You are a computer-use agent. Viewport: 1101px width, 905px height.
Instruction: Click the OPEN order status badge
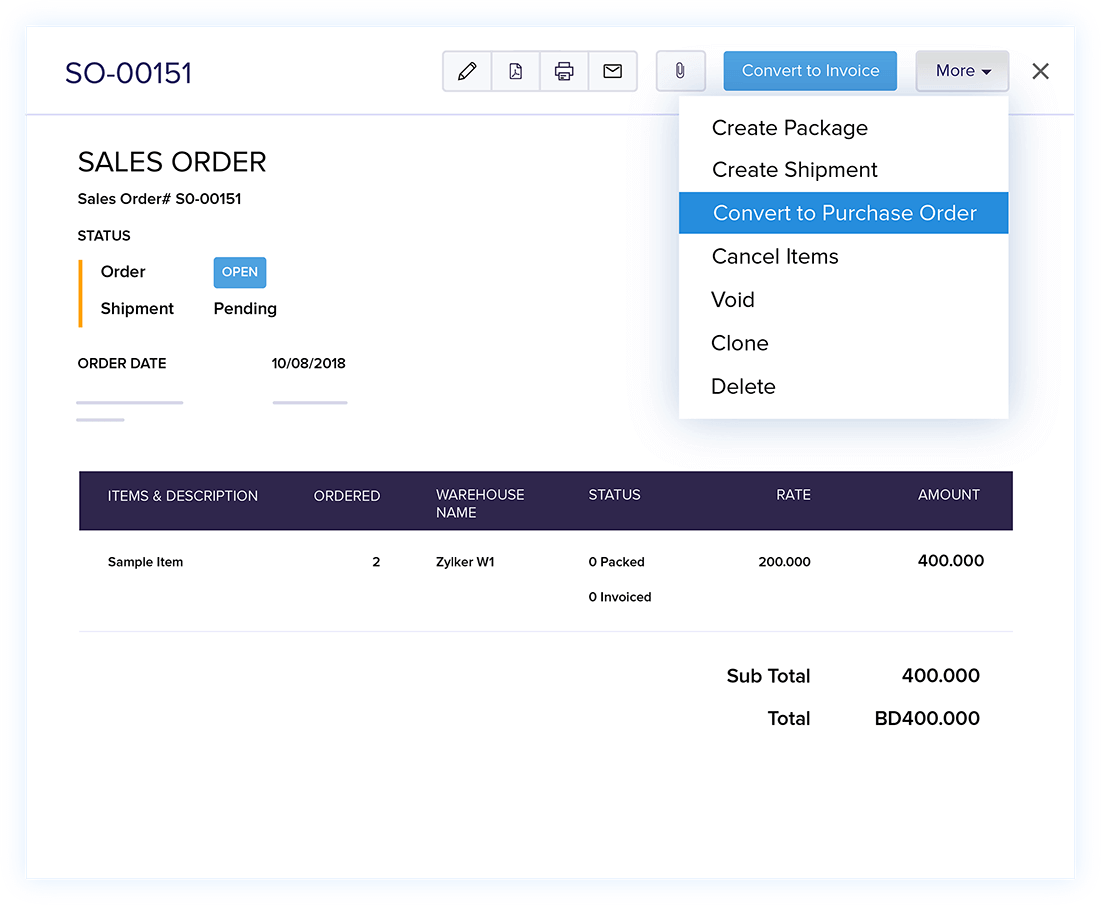(240, 272)
